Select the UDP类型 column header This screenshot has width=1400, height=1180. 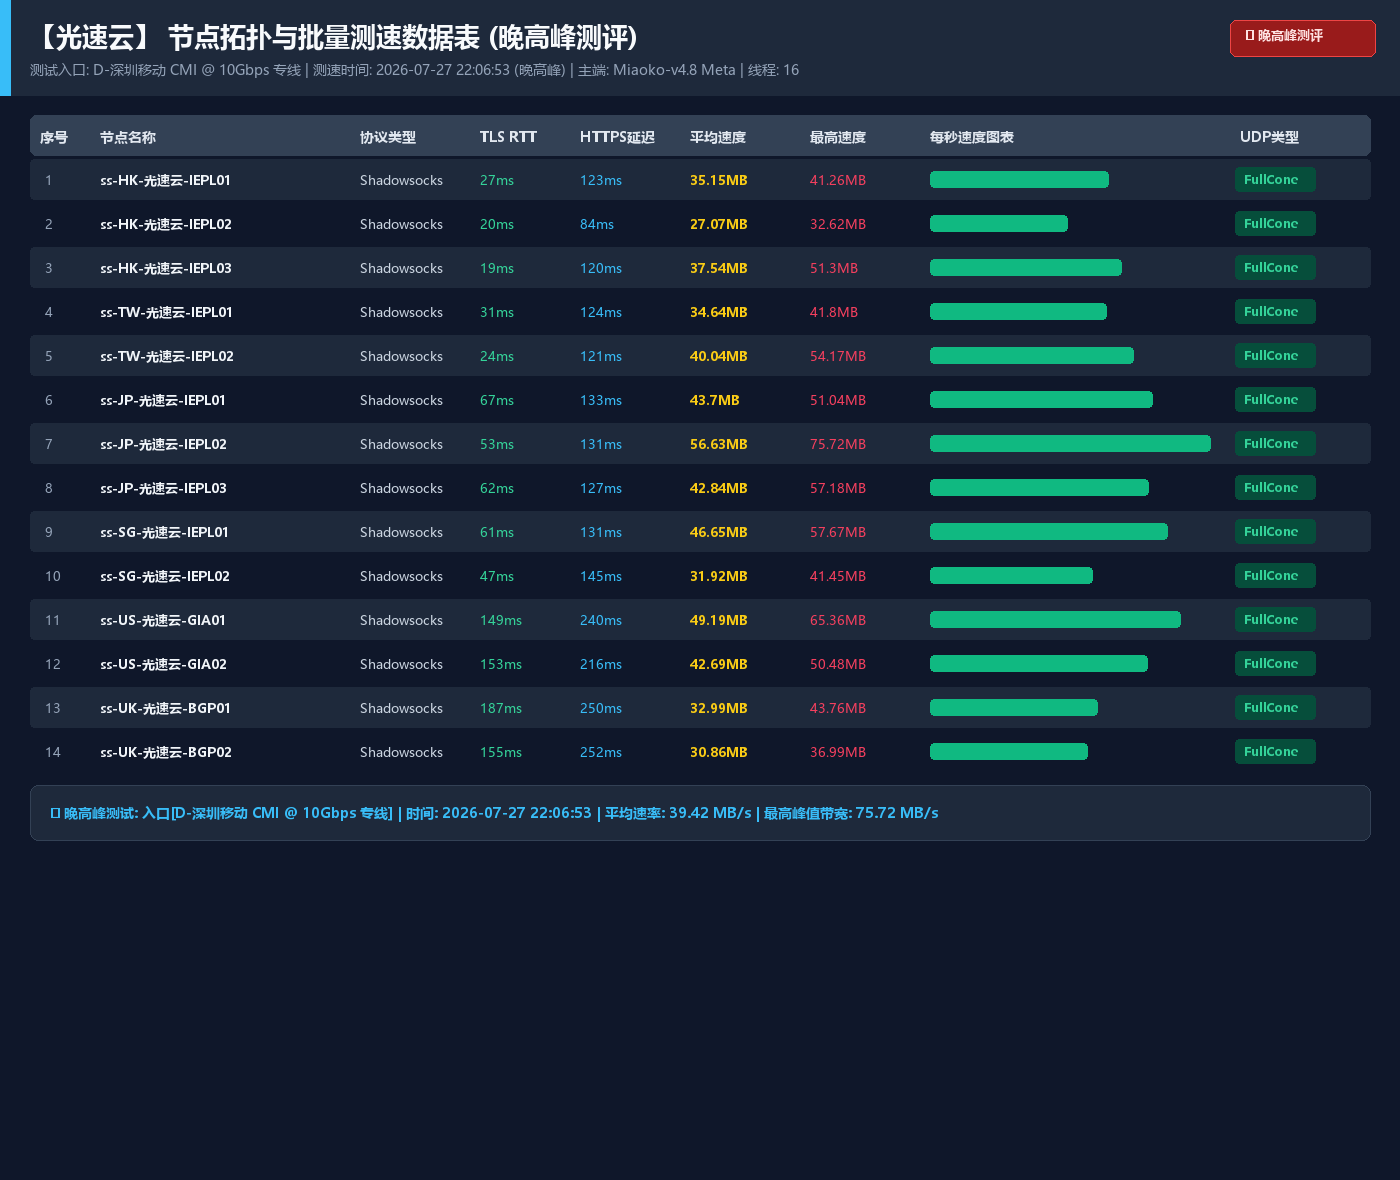(x=1269, y=137)
